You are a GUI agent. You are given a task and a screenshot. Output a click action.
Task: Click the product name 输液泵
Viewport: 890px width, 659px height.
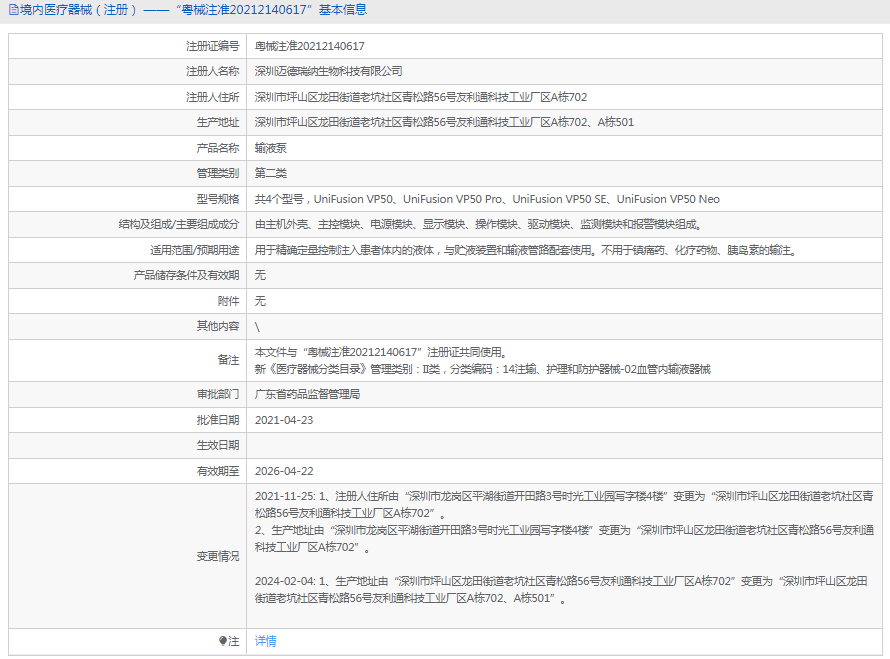point(270,148)
